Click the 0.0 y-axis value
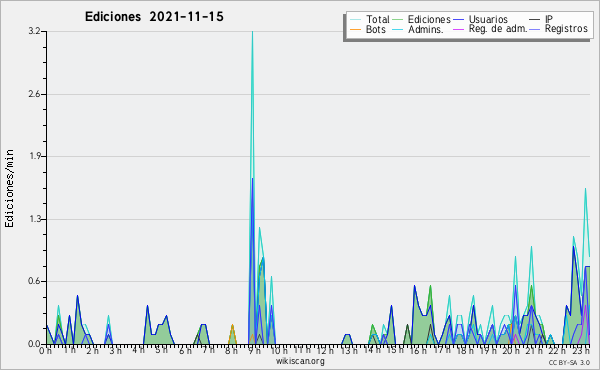Viewport: 600px width, 370px height. (34, 344)
